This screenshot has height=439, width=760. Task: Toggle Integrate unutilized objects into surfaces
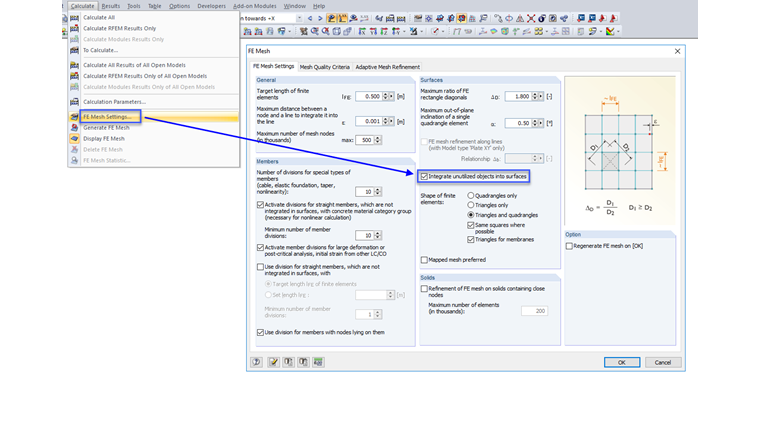pyautogui.click(x=424, y=176)
